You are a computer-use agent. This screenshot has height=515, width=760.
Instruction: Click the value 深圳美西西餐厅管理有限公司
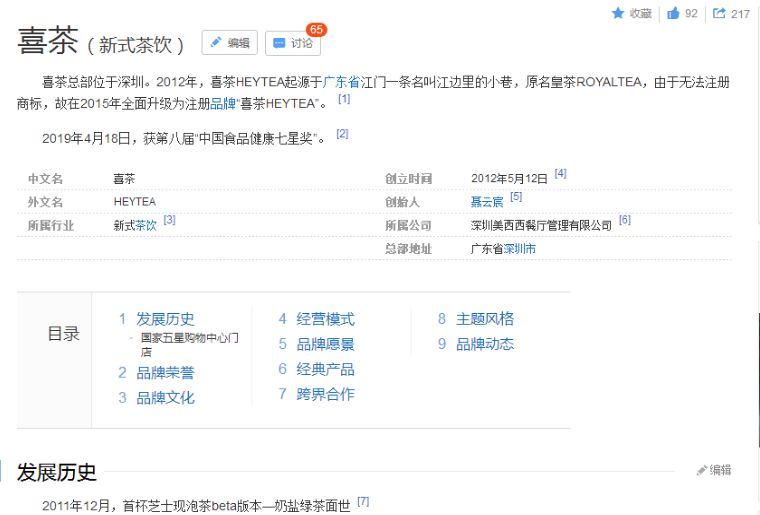tap(541, 225)
